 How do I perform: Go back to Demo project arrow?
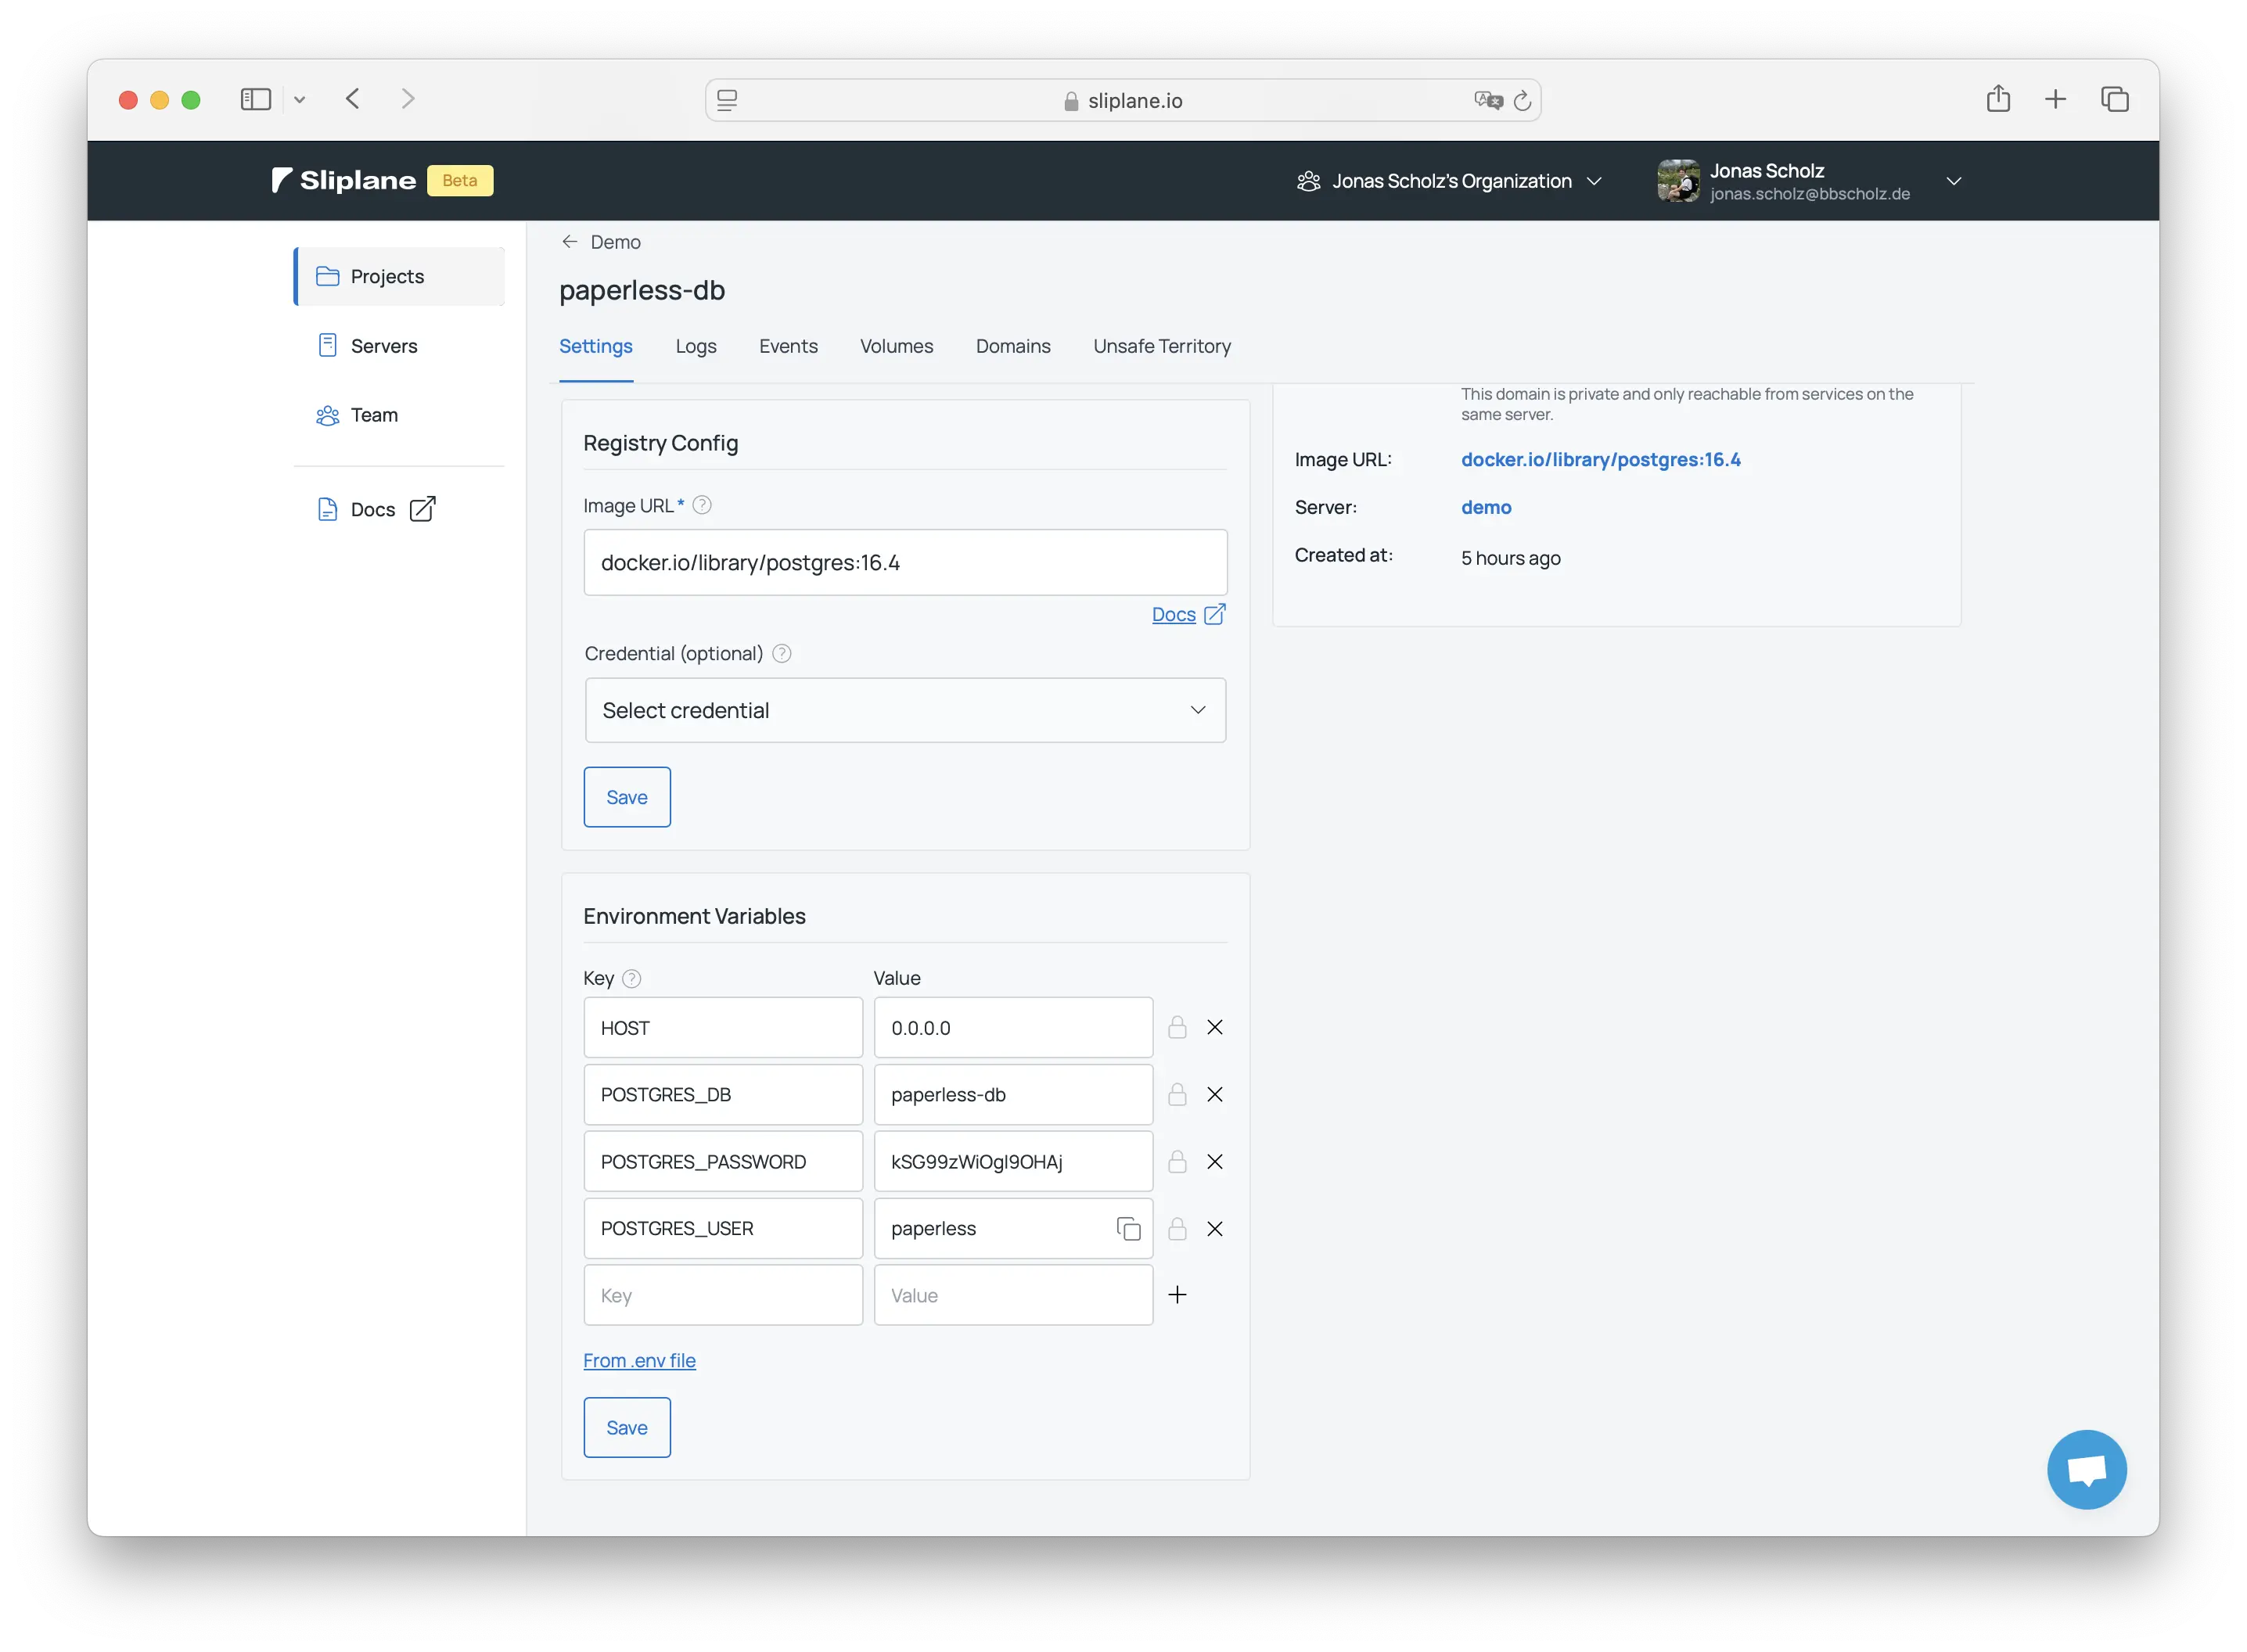[x=570, y=242]
